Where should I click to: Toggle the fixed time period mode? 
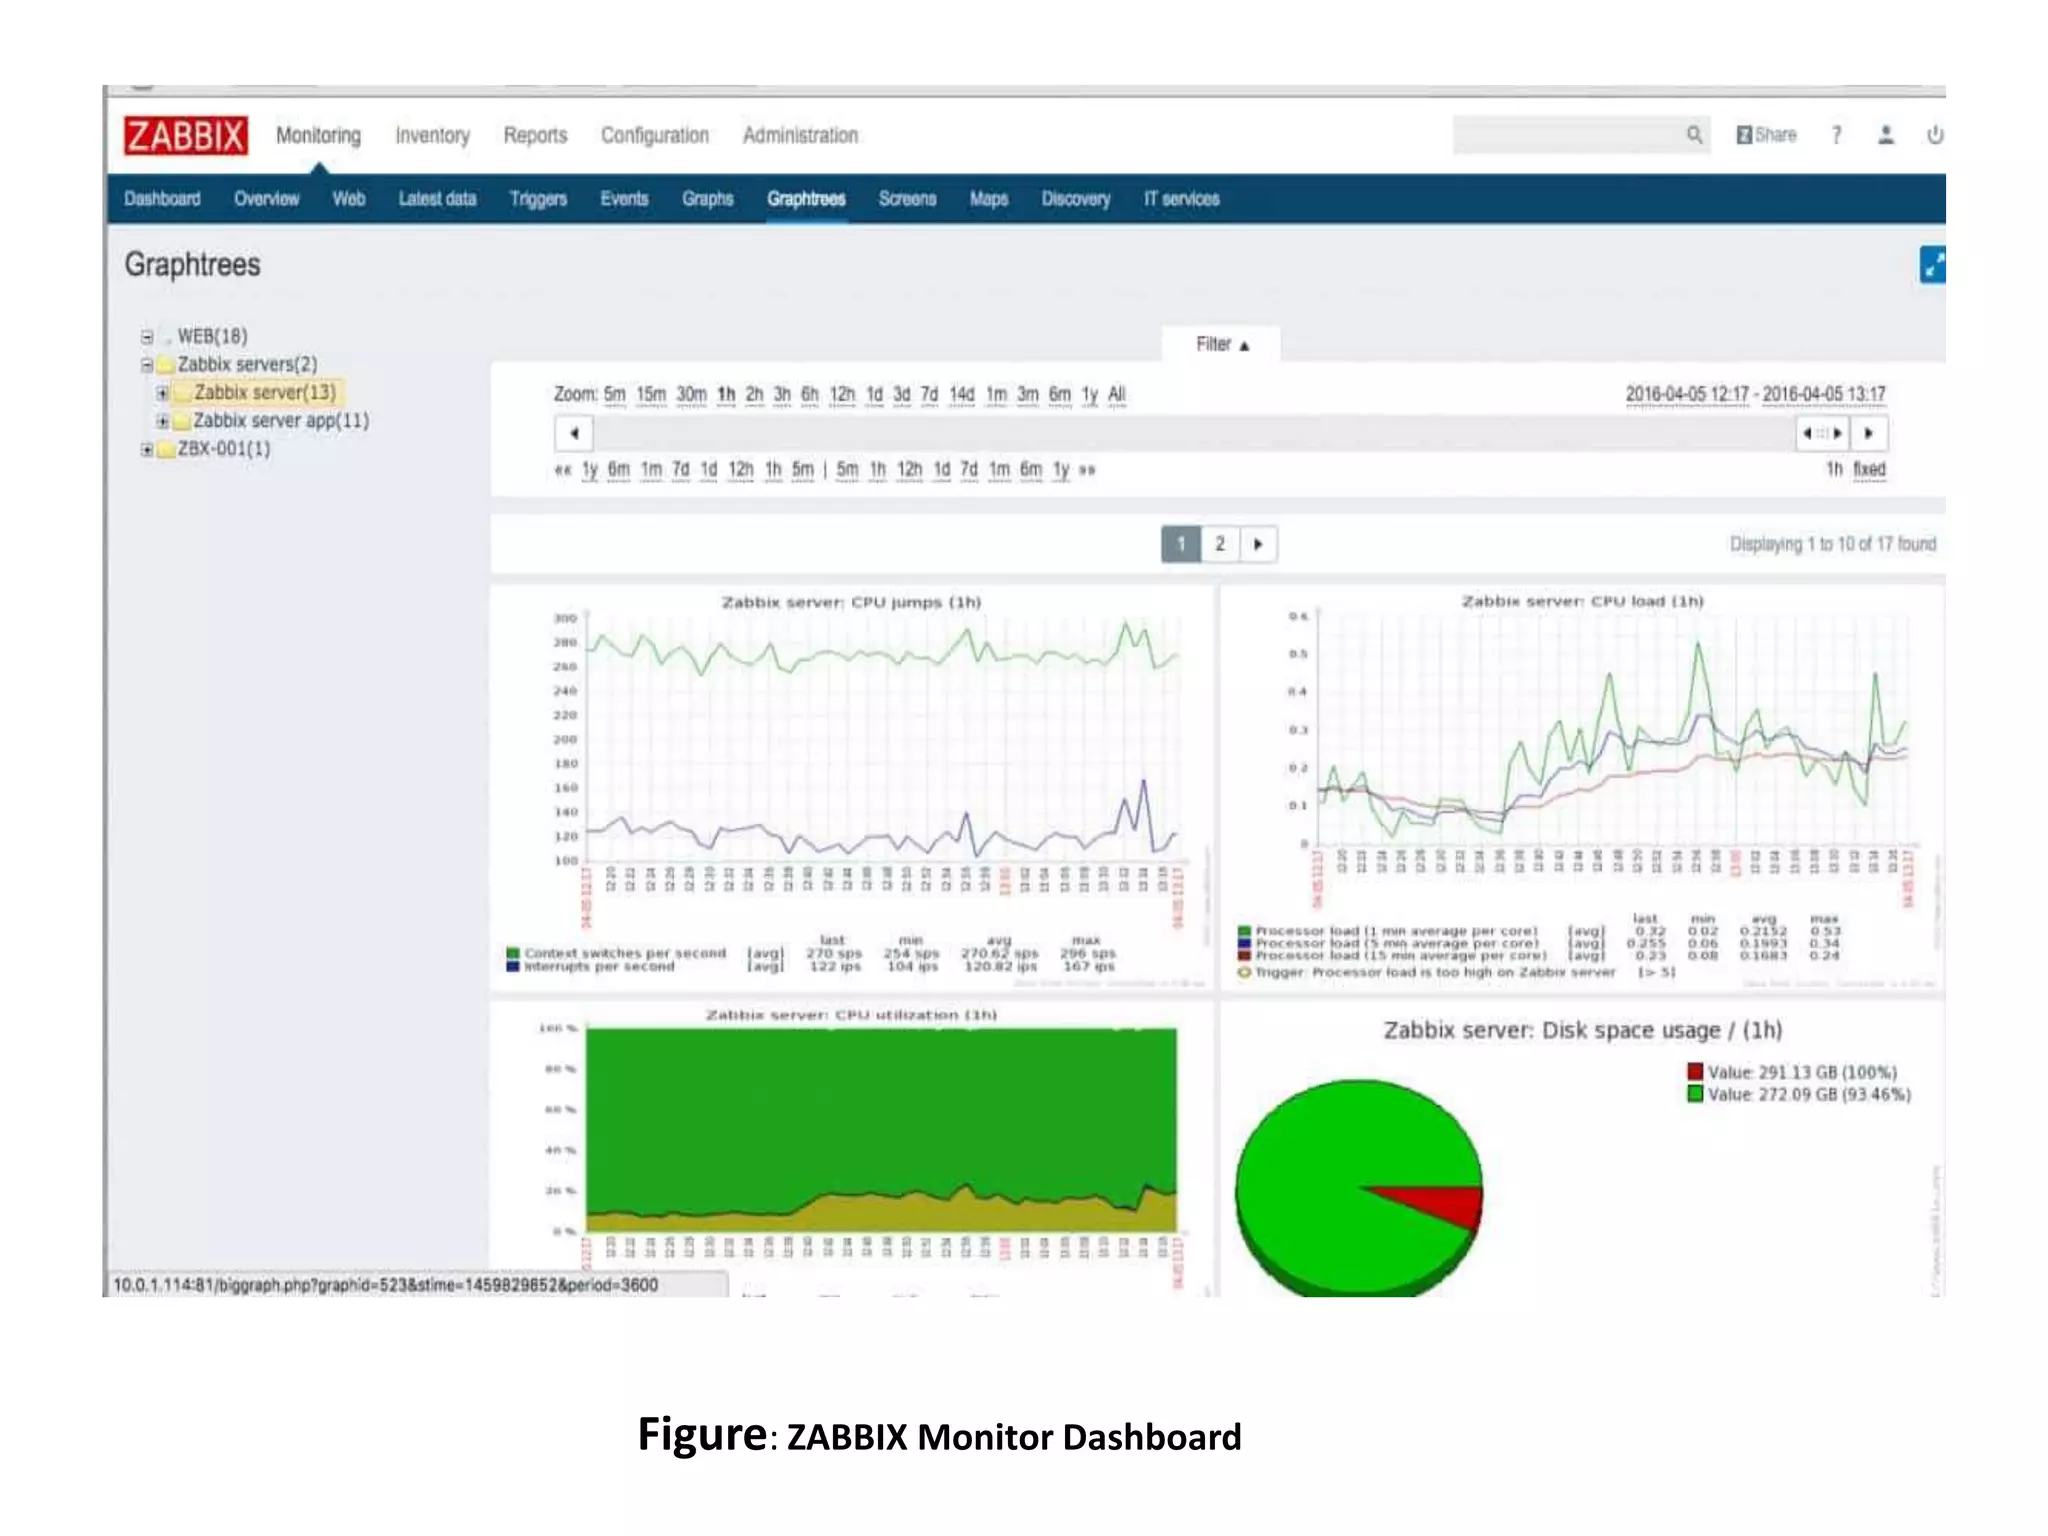pyautogui.click(x=1869, y=469)
